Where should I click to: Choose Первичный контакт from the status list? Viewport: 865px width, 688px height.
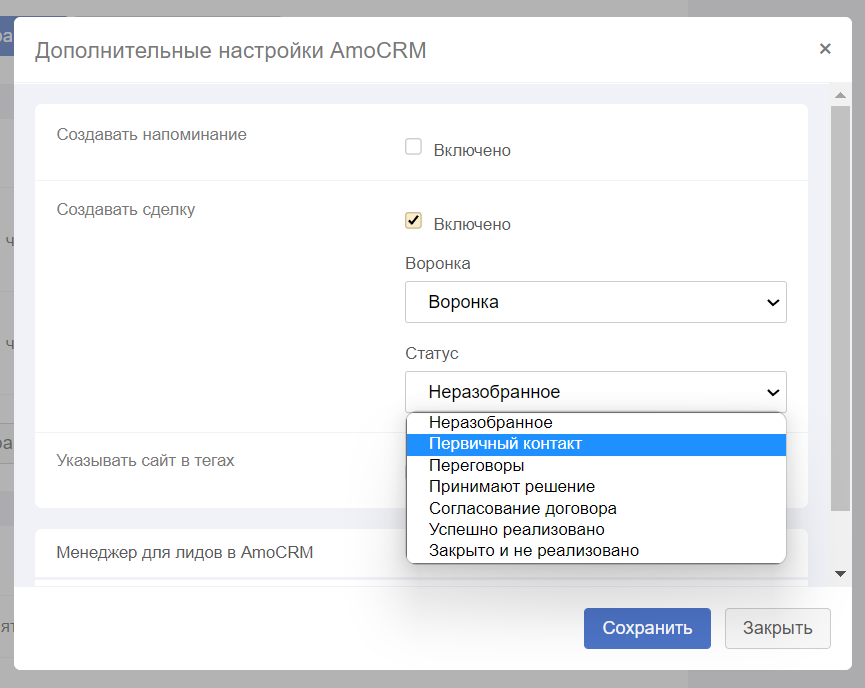(596, 444)
